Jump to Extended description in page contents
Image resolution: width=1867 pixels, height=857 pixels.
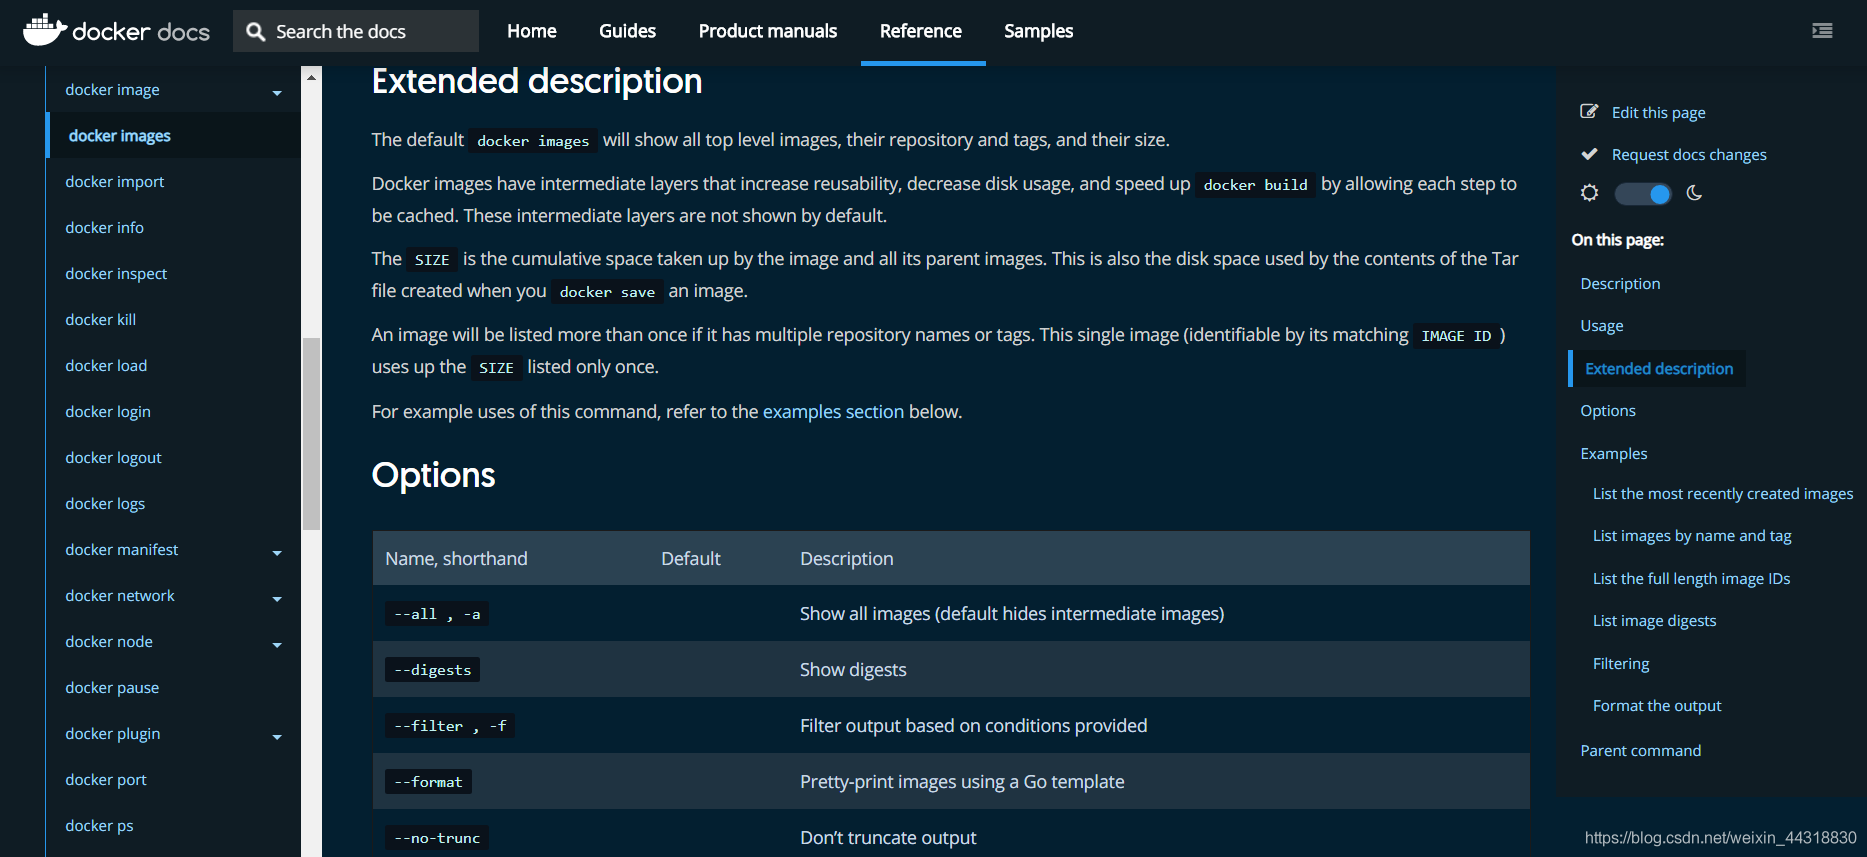click(1659, 369)
